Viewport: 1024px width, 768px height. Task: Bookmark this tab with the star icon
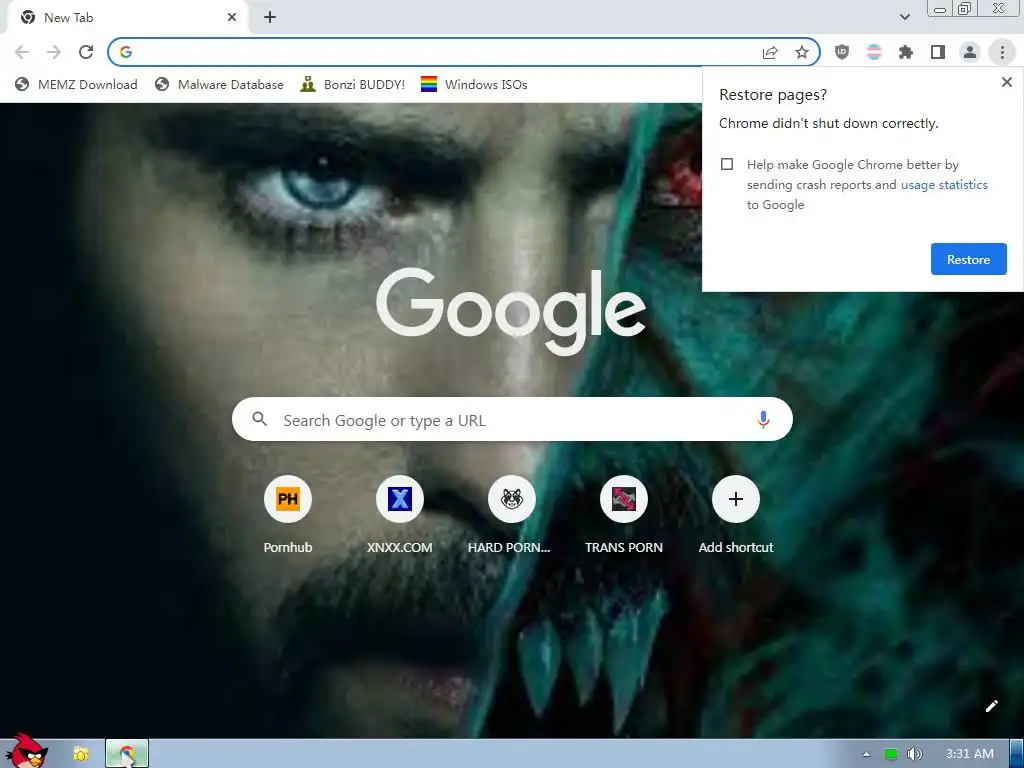tap(802, 52)
